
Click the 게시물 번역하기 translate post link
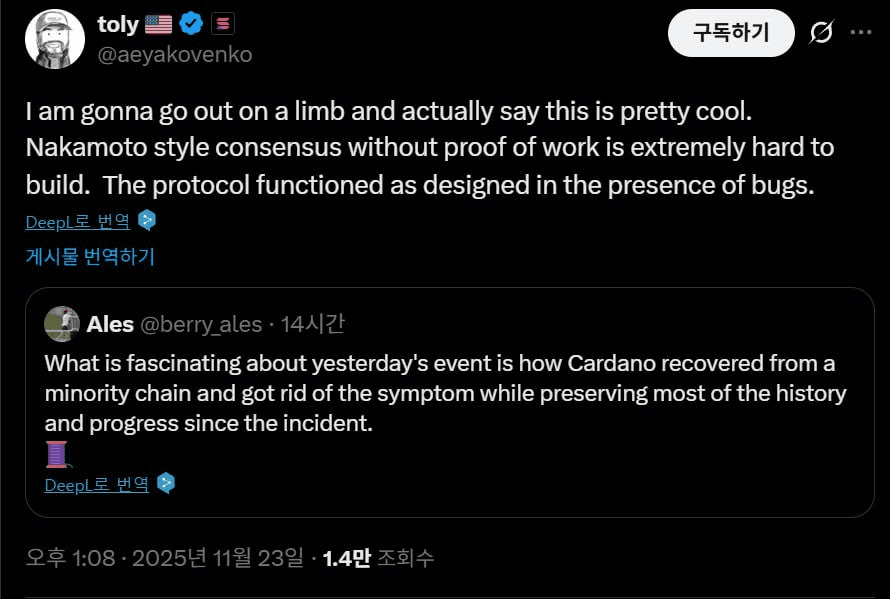coord(90,257)
